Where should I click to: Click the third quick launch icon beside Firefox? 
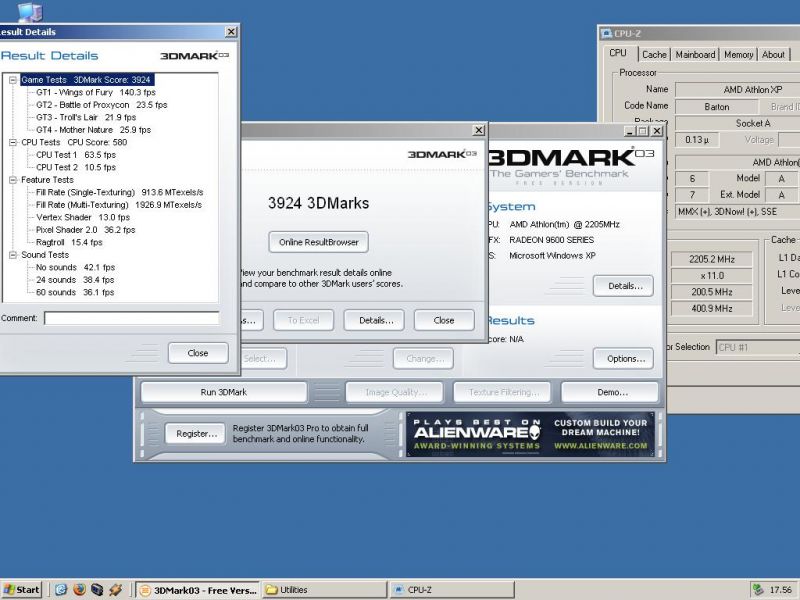(97, 590)
